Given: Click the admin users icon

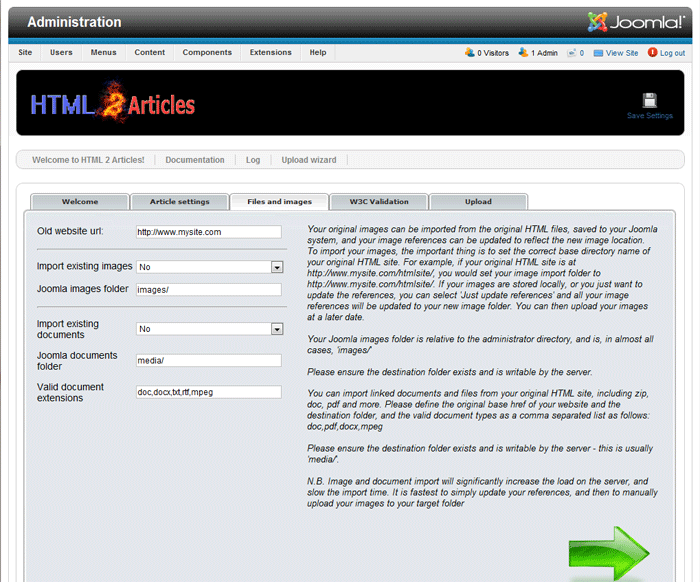Looking at the screenshot, I should coord(523,52).
